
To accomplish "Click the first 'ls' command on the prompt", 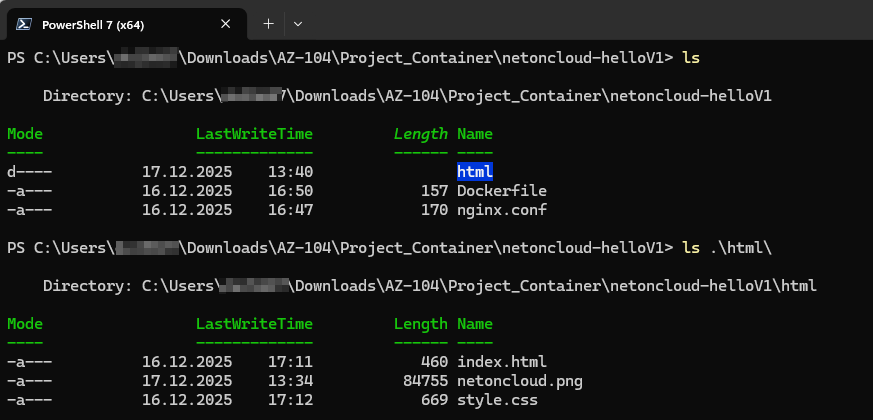I will pyautogui.click(x=690, y=57).
